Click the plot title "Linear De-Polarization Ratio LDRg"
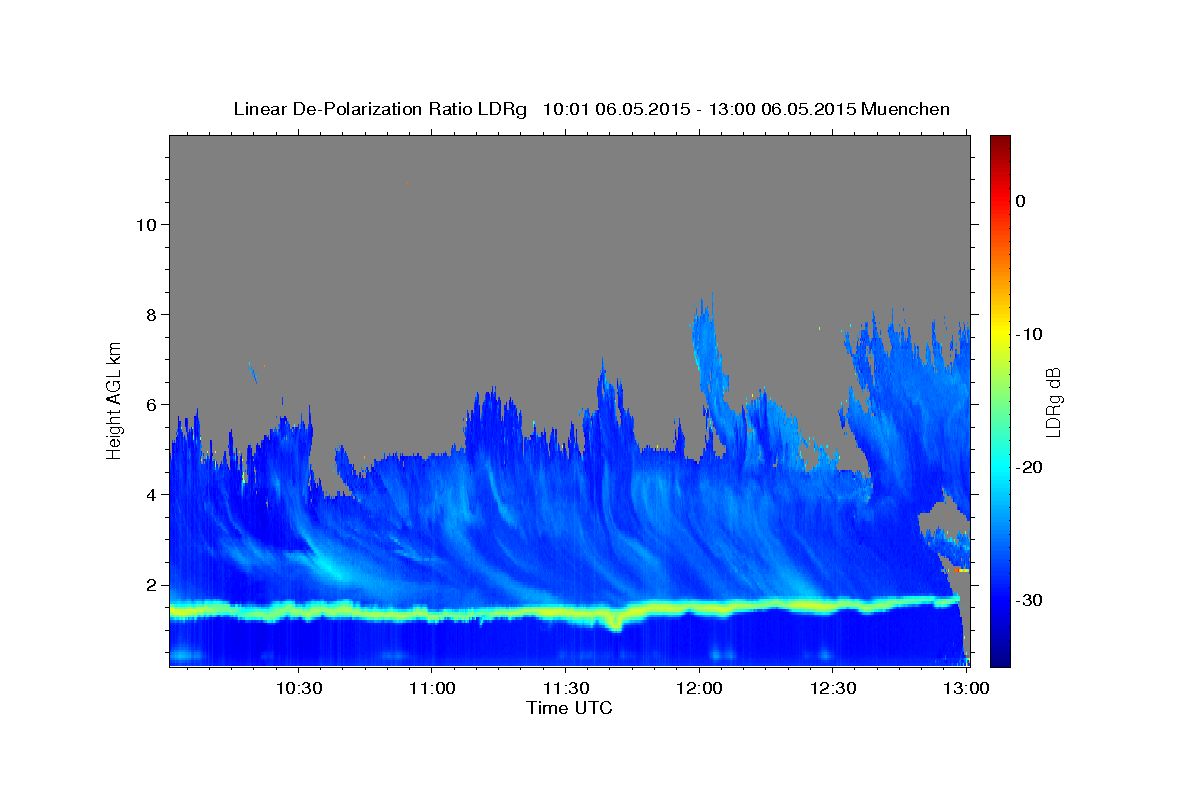The height and width of the screenshot is (800, 1200). click(x=380, y=109)
